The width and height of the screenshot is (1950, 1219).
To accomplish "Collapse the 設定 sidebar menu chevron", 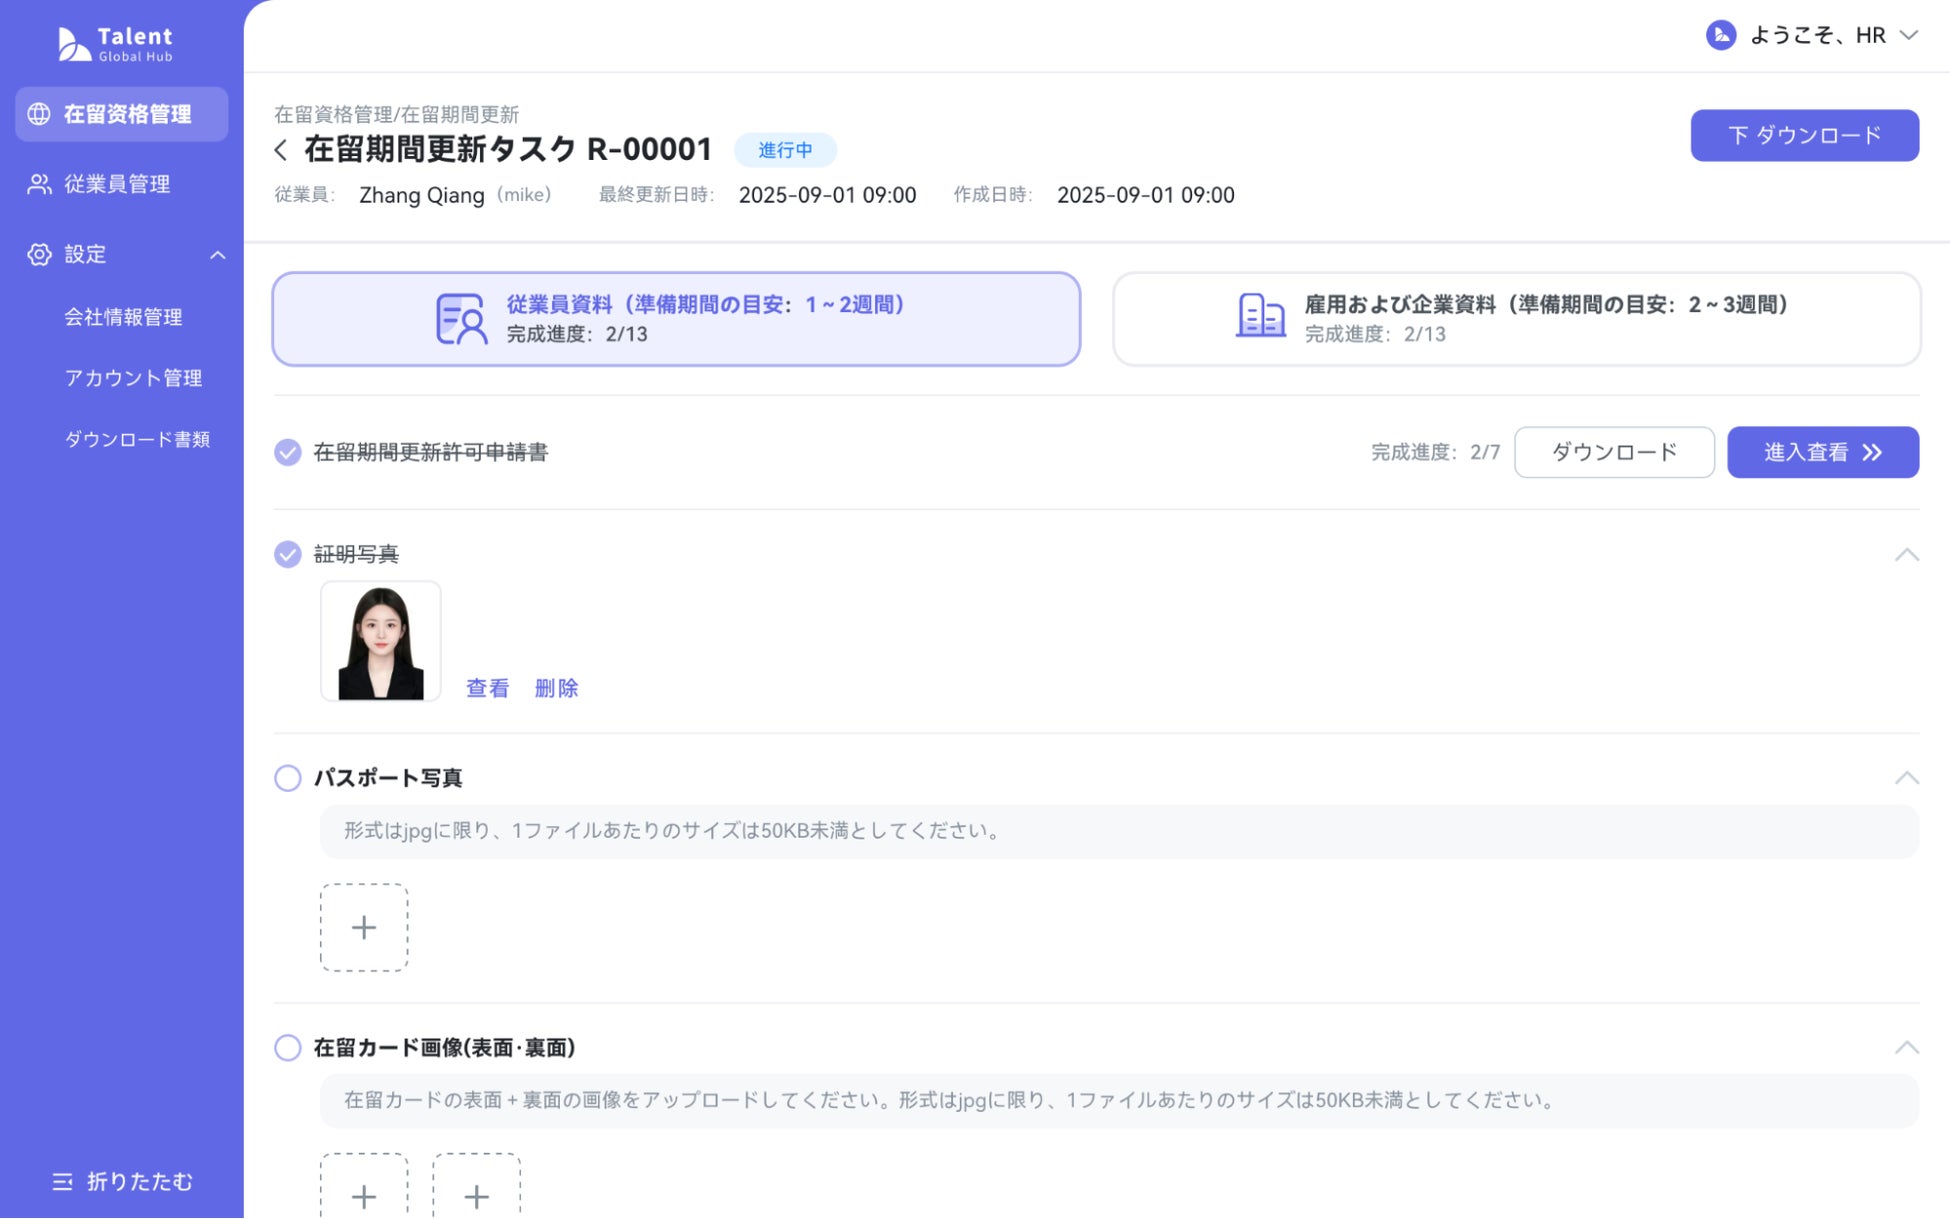I will click(x=217, y=255).
